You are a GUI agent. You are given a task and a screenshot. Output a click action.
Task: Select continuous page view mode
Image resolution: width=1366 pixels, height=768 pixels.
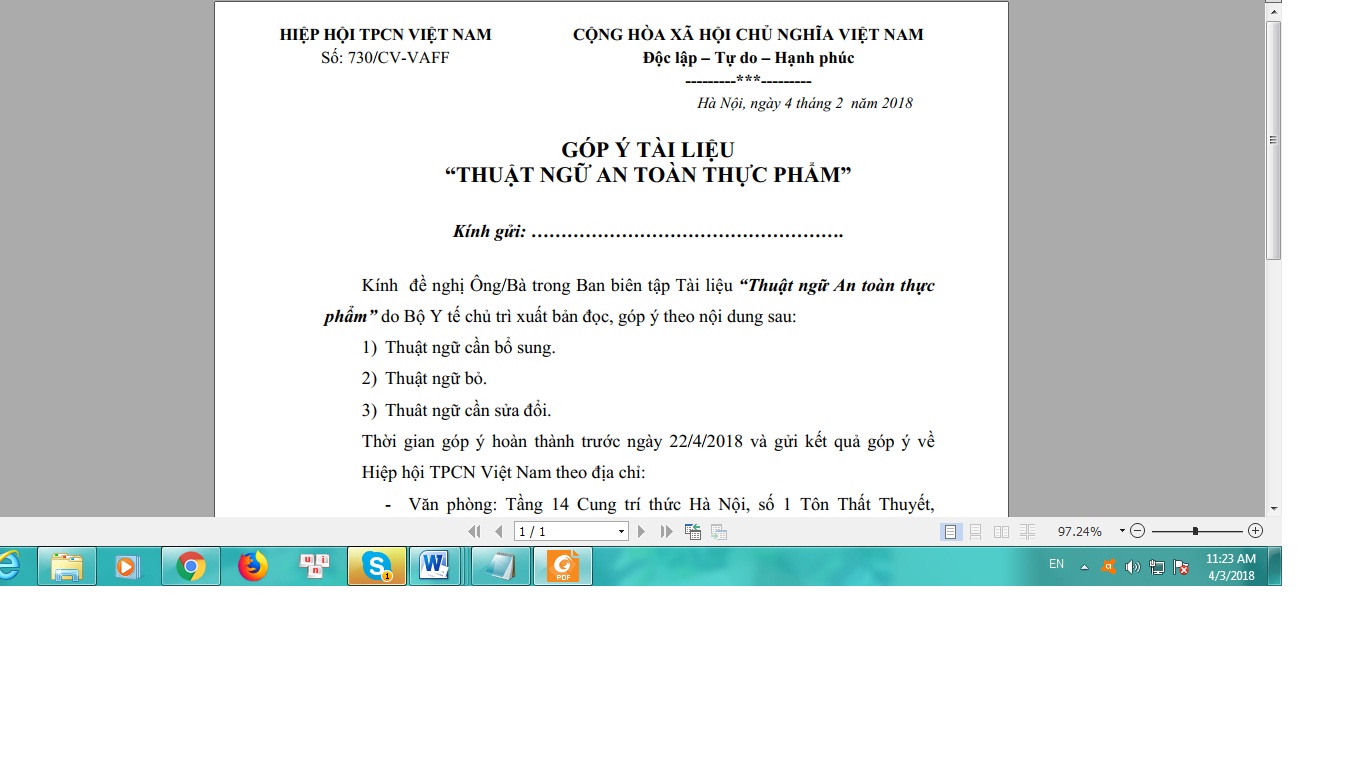(x=976, y=532)
